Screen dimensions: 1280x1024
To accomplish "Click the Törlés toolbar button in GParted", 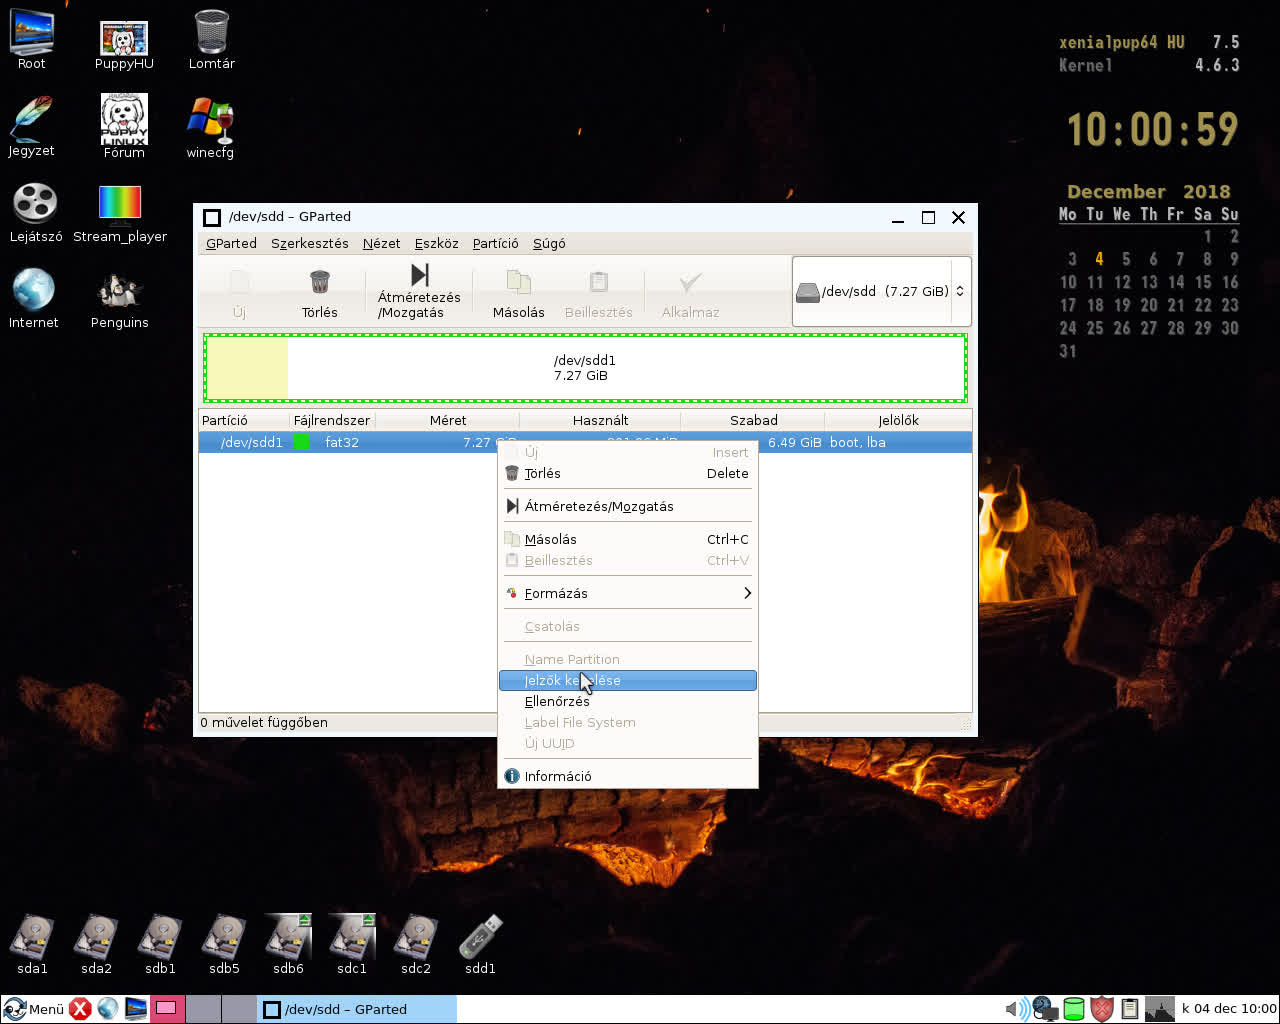I will (x=319, y=293).
